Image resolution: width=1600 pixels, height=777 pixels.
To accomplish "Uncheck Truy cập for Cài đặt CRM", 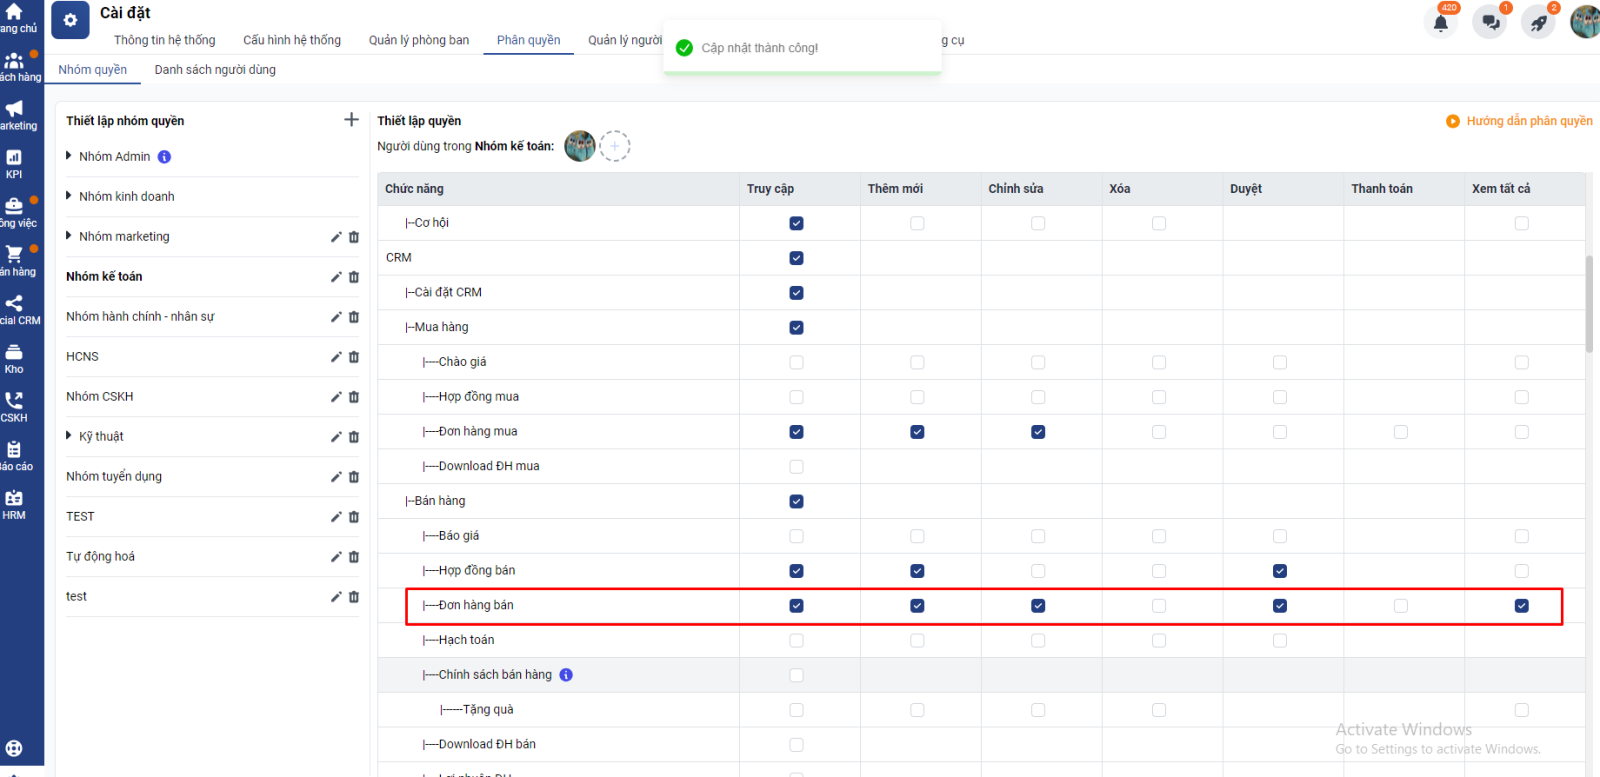I will (x=796, y=293).
